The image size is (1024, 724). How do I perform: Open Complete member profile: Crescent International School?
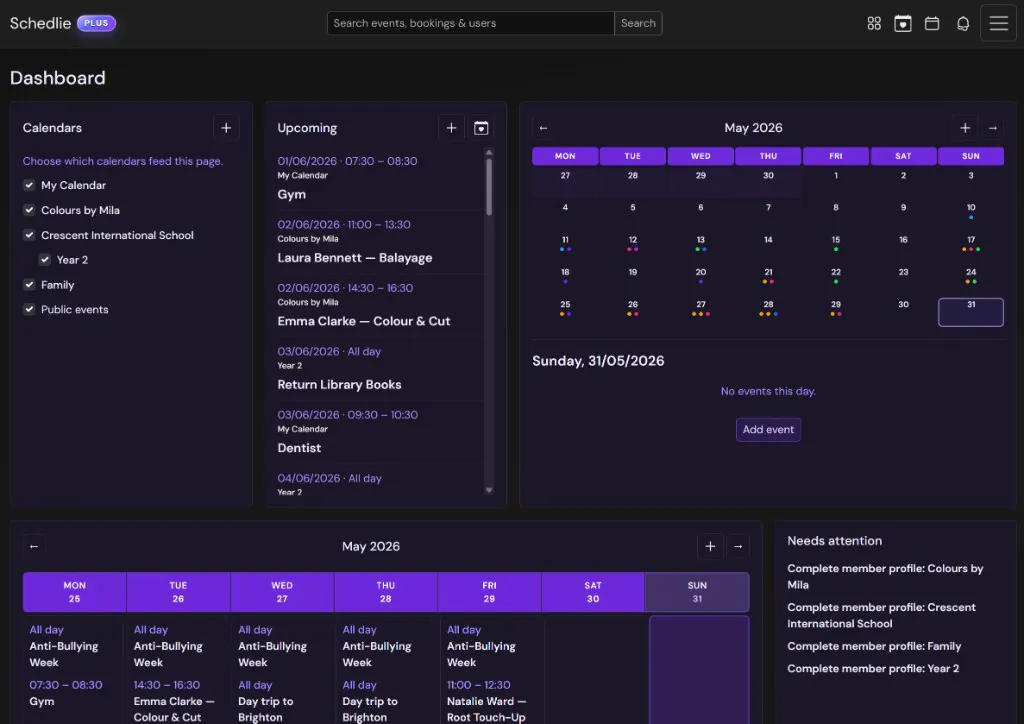pyautogui.click(x=881, y=615)
